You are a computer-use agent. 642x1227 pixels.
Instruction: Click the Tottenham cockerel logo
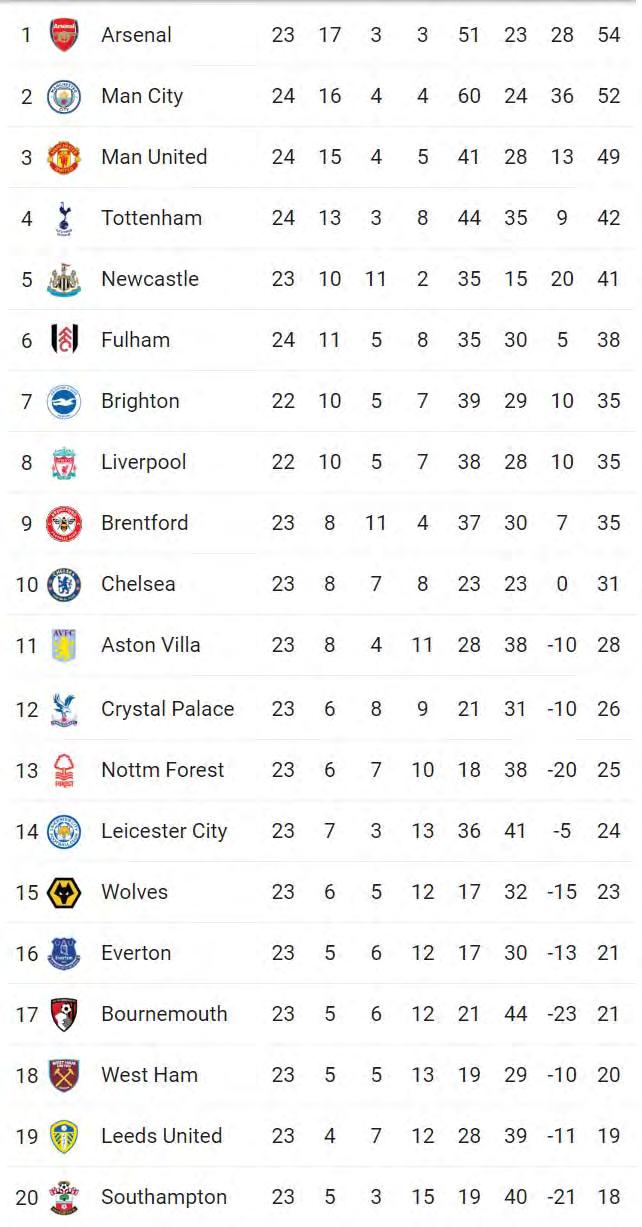click(x=64, y=218)
